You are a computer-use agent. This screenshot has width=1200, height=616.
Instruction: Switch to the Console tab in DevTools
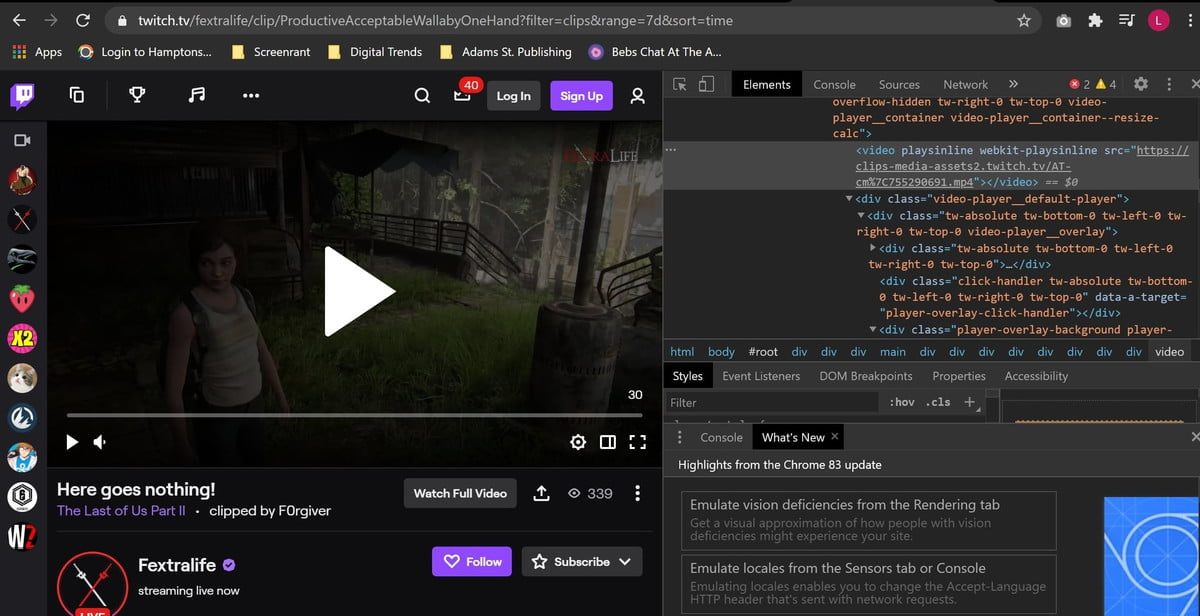835,84
